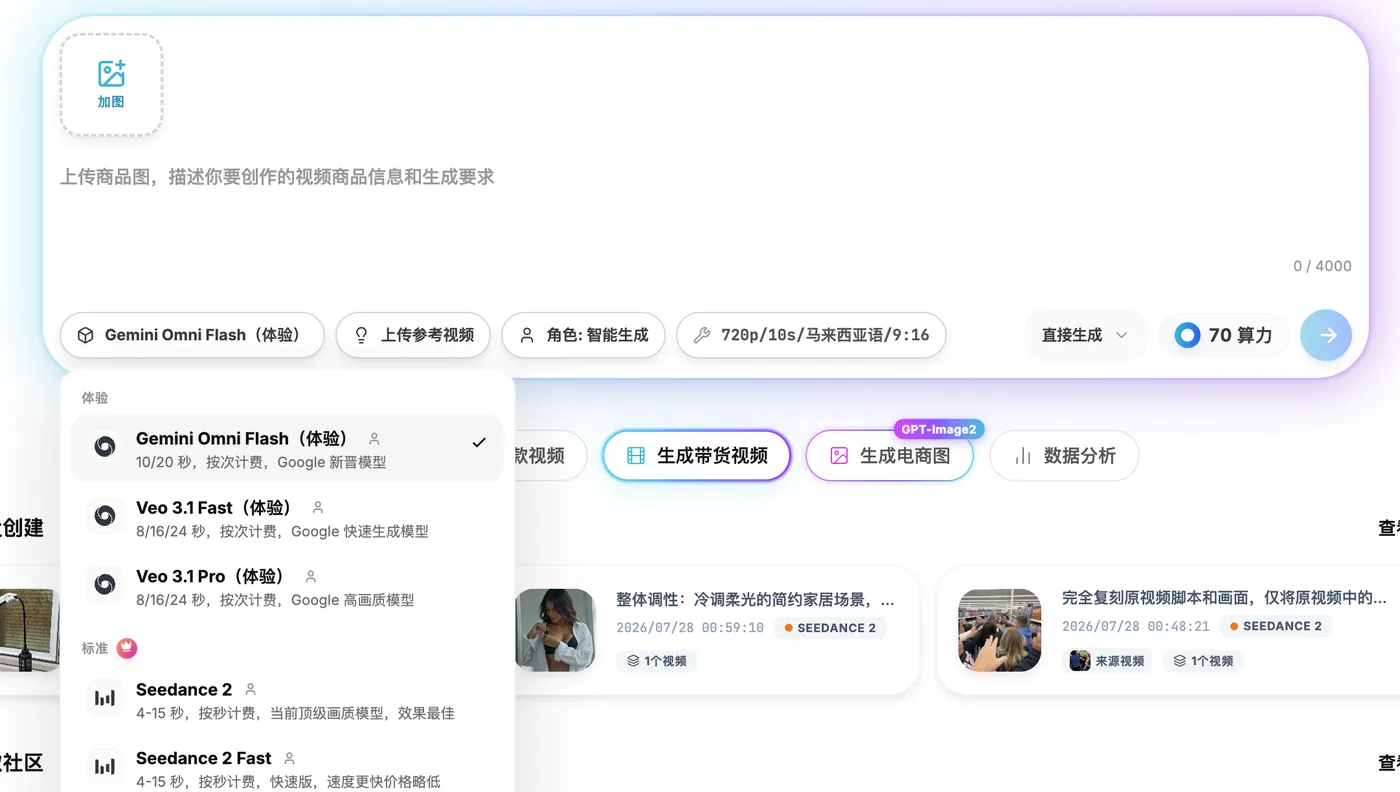Click SEEDANCE 2 tag on 00:48:21 card
Screen dimensions: 1400x792
tap(1276, 627)
